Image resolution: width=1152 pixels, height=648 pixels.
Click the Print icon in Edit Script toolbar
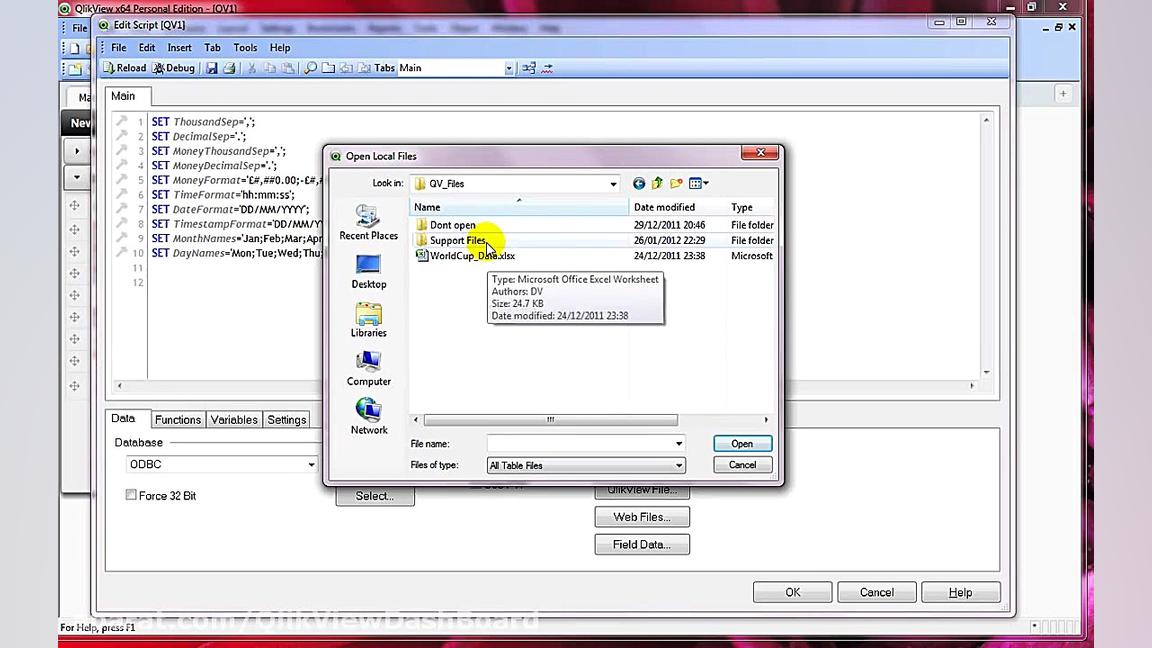(x=229, y=68)
